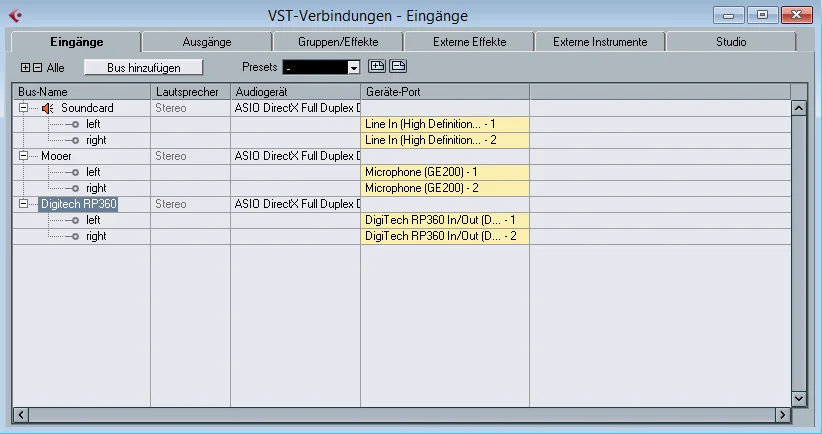The width and height of the screenshot is (822, 434).
Task: Click the horizontal scrollbar left arrow
Action: [x=20, y=415]
